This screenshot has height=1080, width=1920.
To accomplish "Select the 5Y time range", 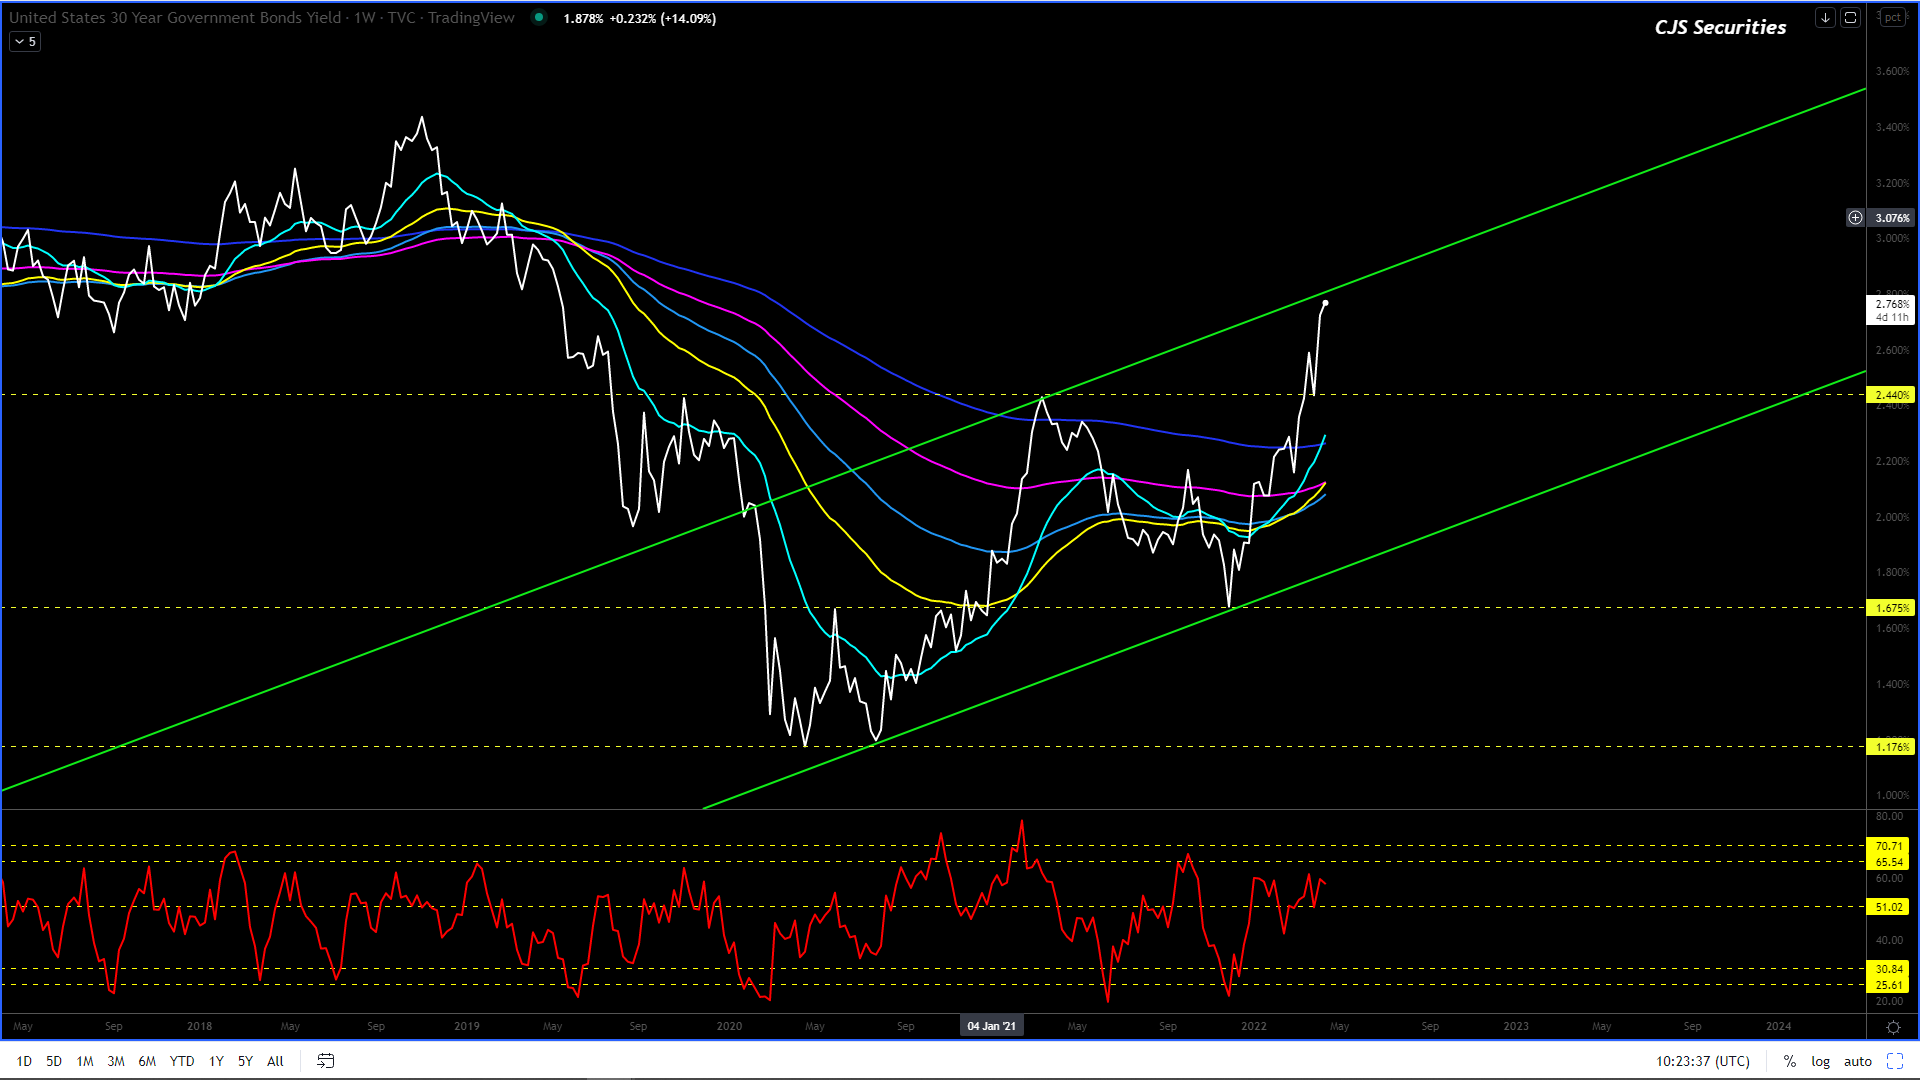I will [245, 1061].
